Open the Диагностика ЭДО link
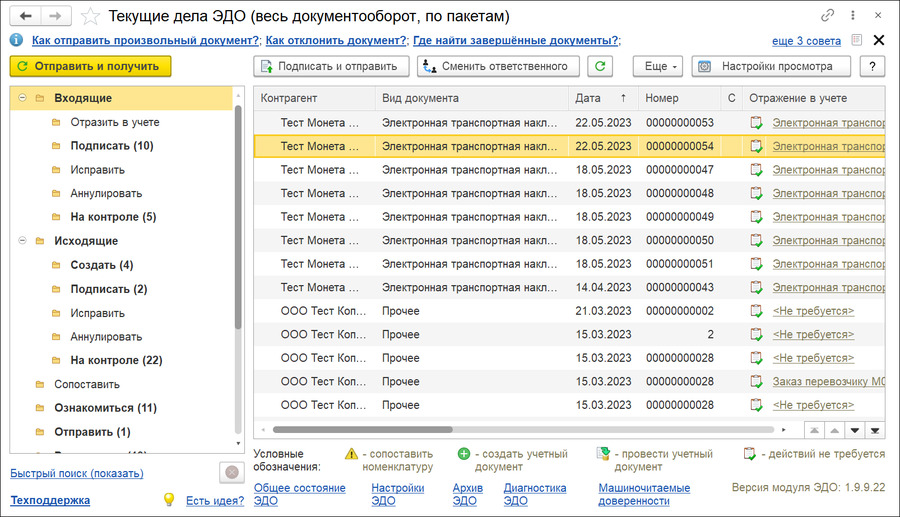900x517 pixels. coord(534,494)
